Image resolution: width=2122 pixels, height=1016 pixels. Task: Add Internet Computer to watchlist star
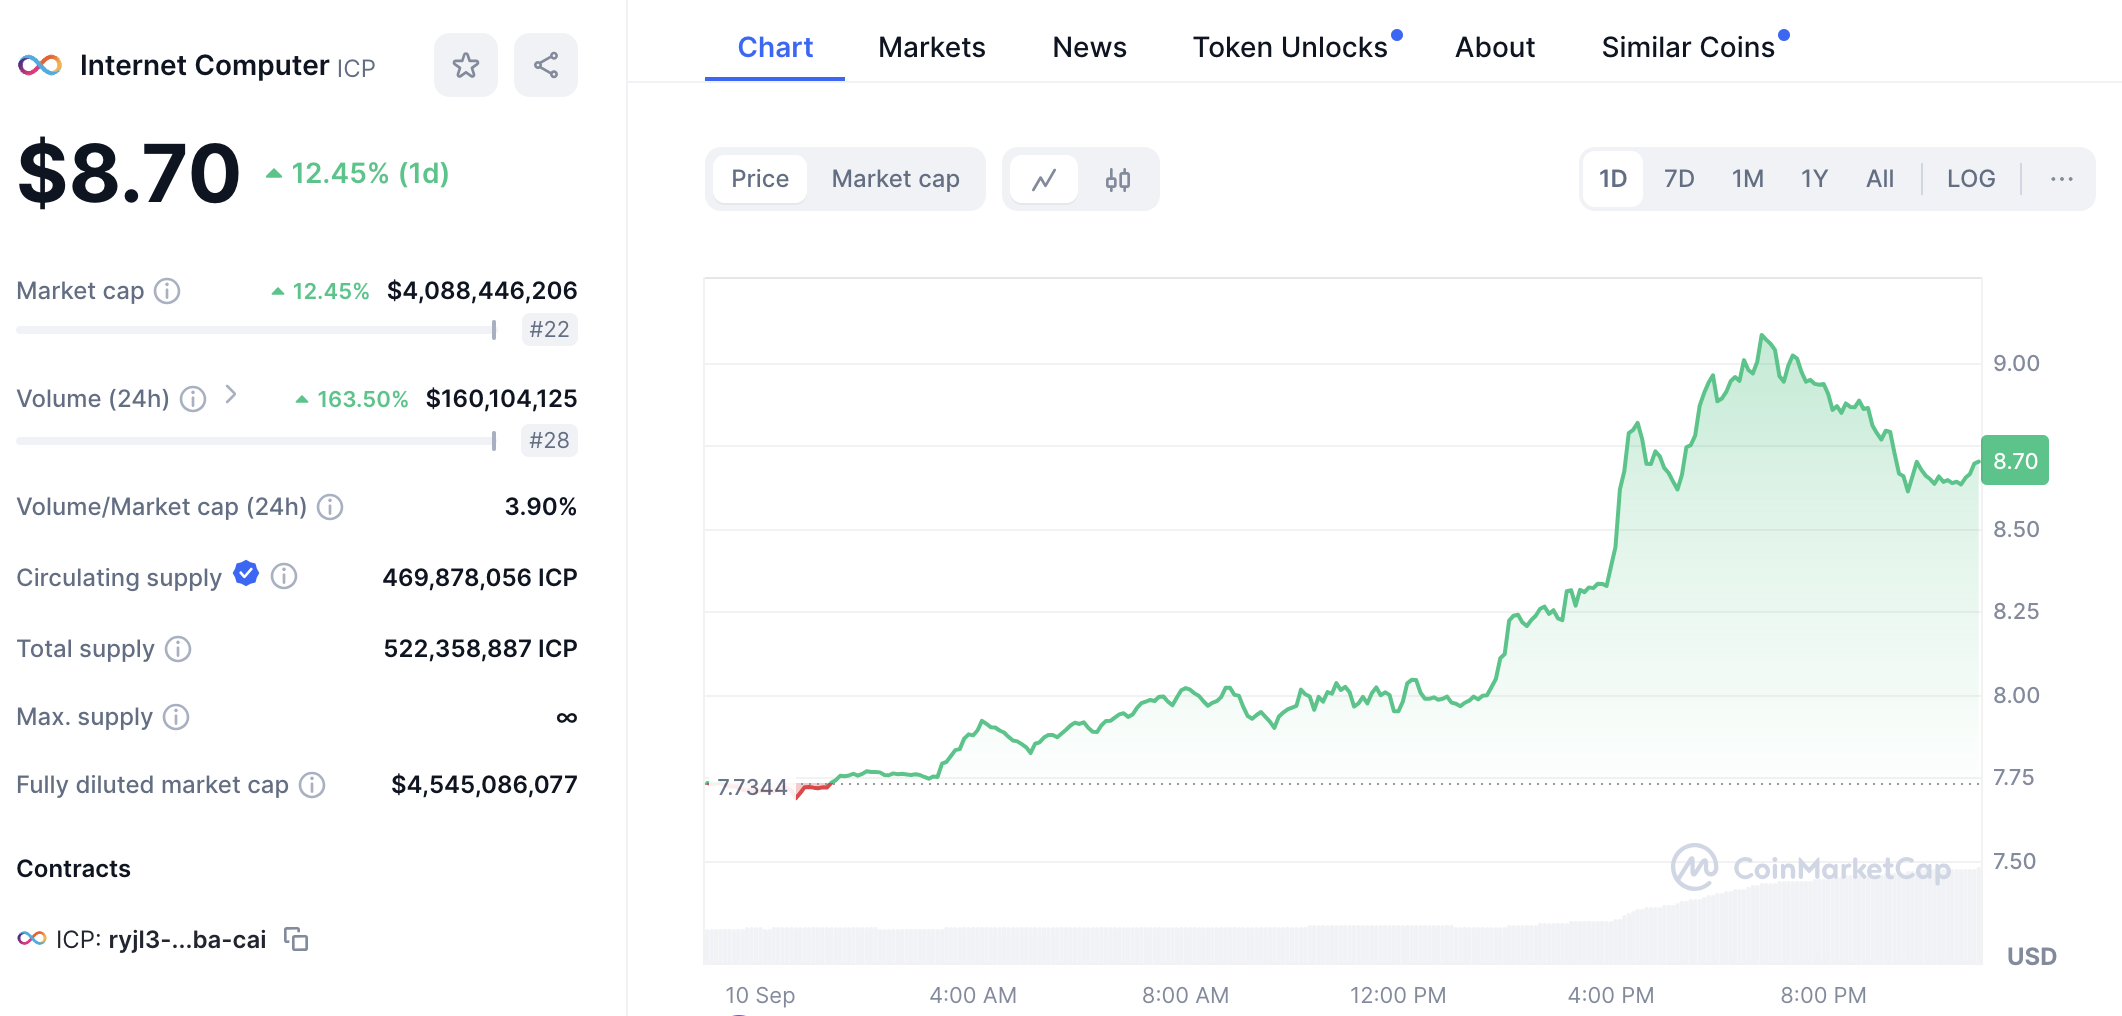(x=465, y=66)
